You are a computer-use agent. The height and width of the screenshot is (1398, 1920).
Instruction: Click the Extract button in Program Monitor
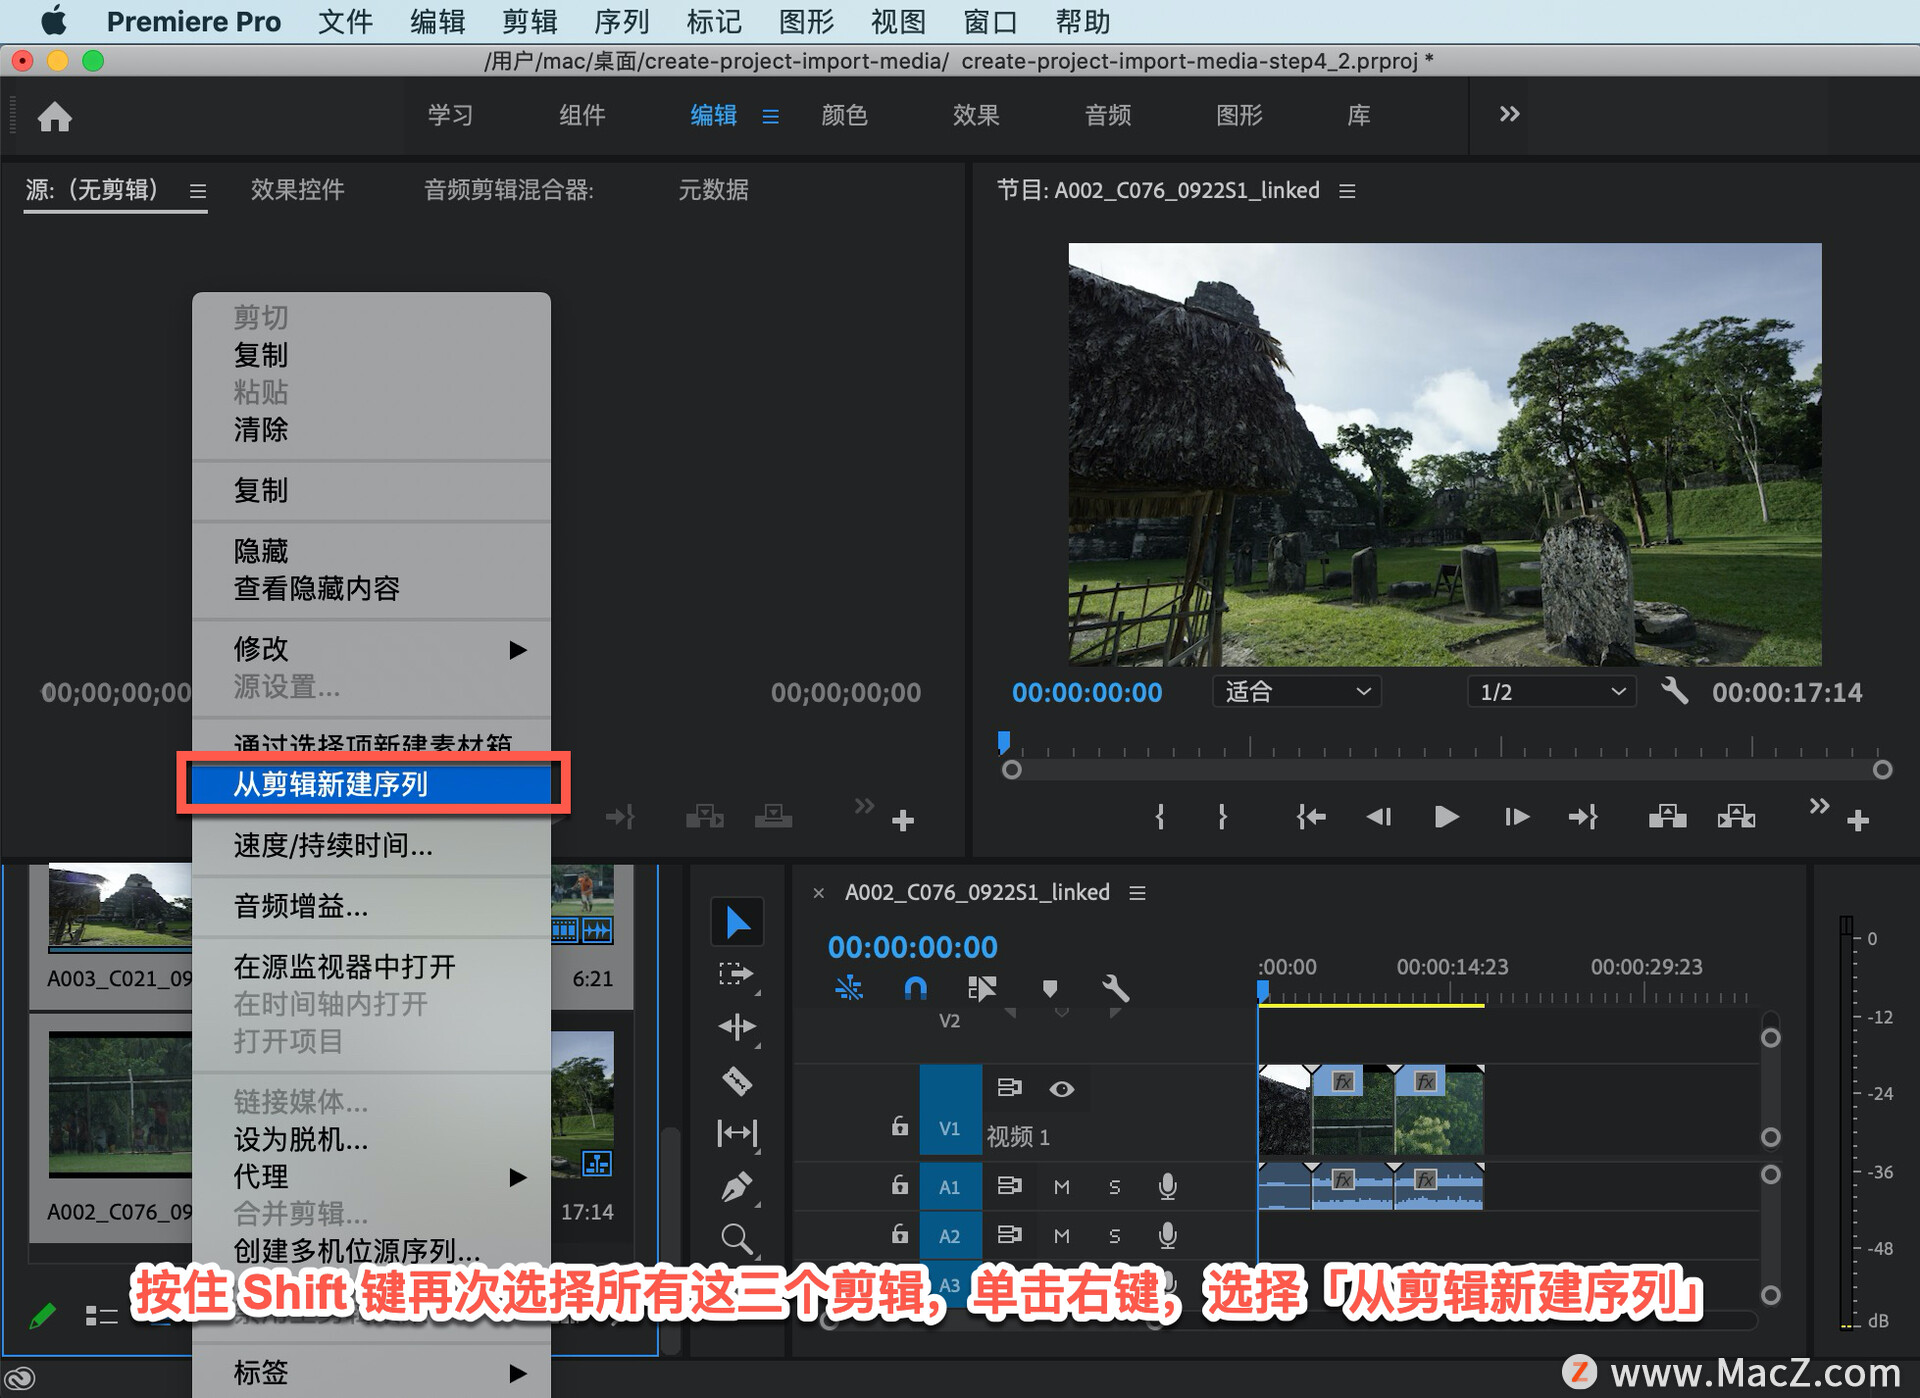pyautogui.click(x=1736, y=817)
